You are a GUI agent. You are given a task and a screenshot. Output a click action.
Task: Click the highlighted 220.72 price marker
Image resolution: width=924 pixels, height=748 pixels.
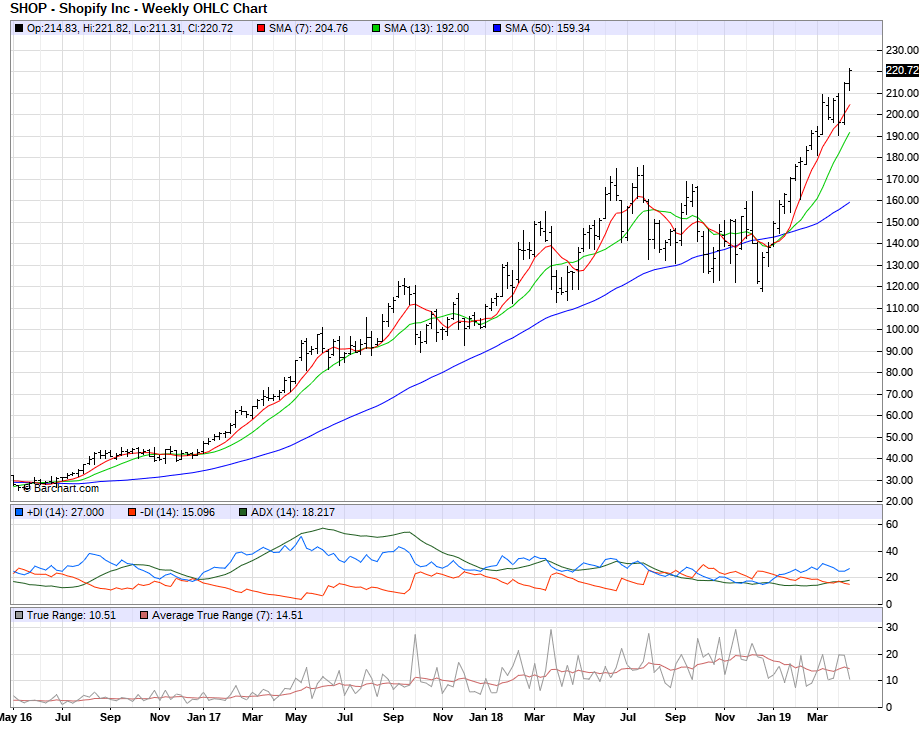[x=902, y=71]
